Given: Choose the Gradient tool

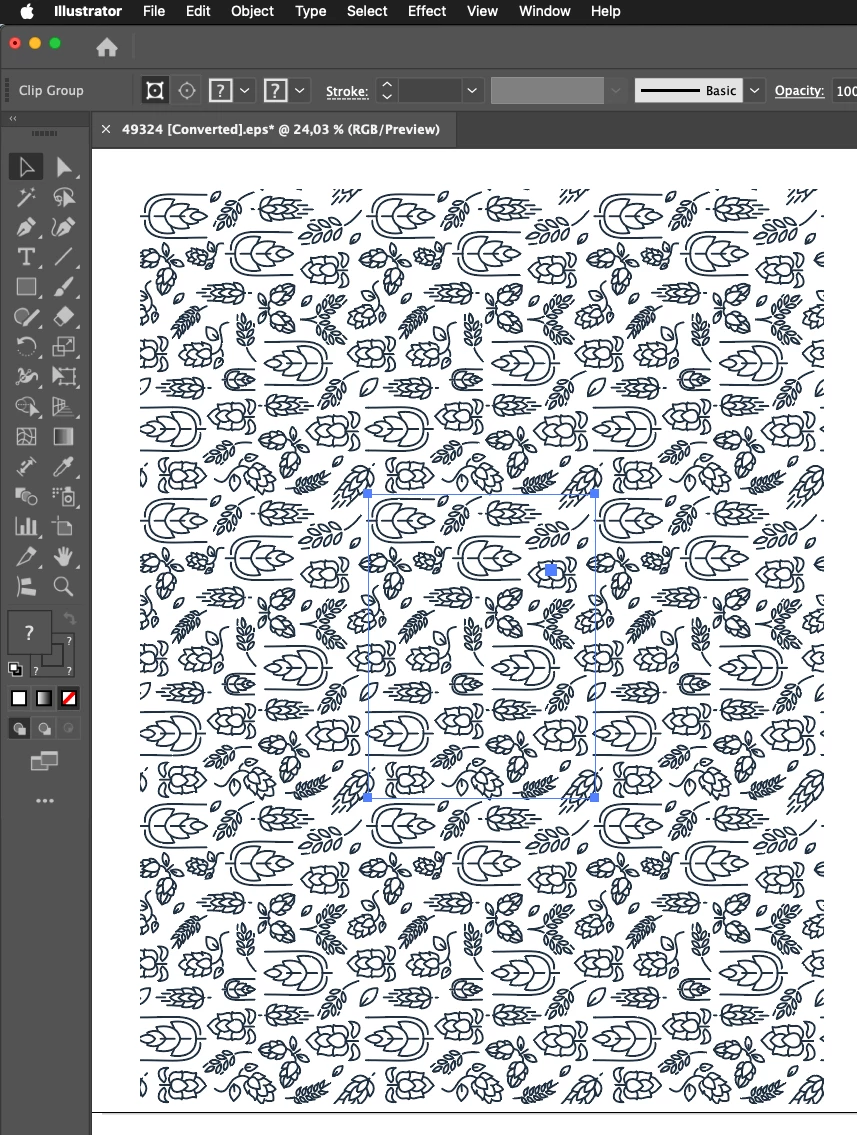Looking at the screenshot, I should tap(64, 436).
